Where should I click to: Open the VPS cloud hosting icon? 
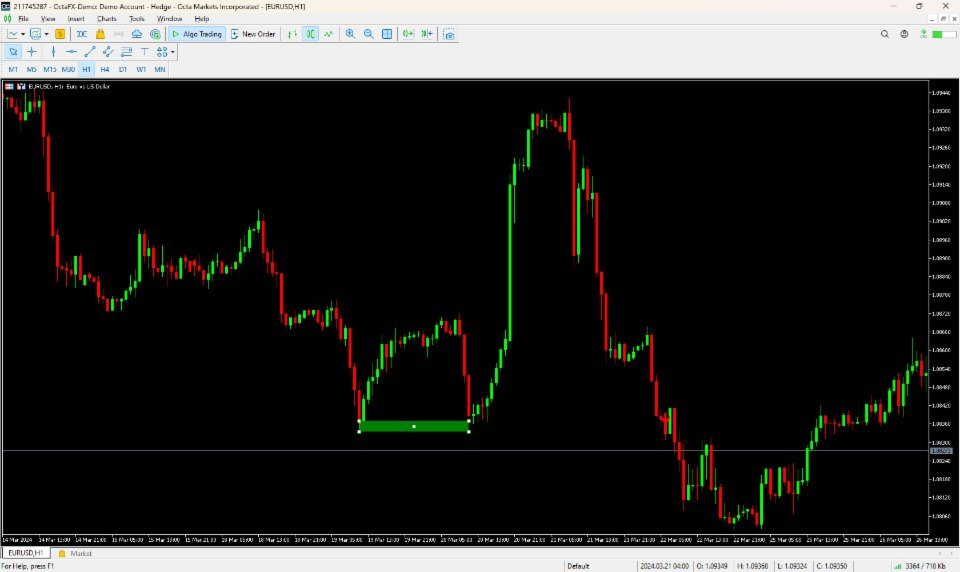(x=137, y=34)
